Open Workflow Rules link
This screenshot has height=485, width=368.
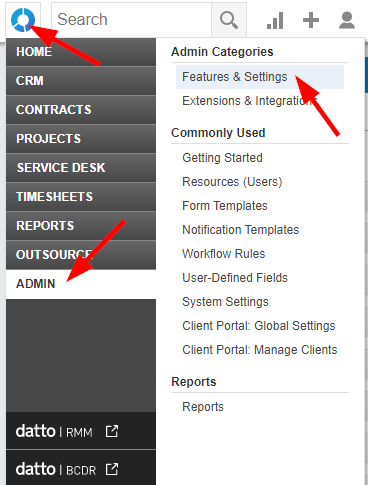pyautogui.click(x=223, y=254)
